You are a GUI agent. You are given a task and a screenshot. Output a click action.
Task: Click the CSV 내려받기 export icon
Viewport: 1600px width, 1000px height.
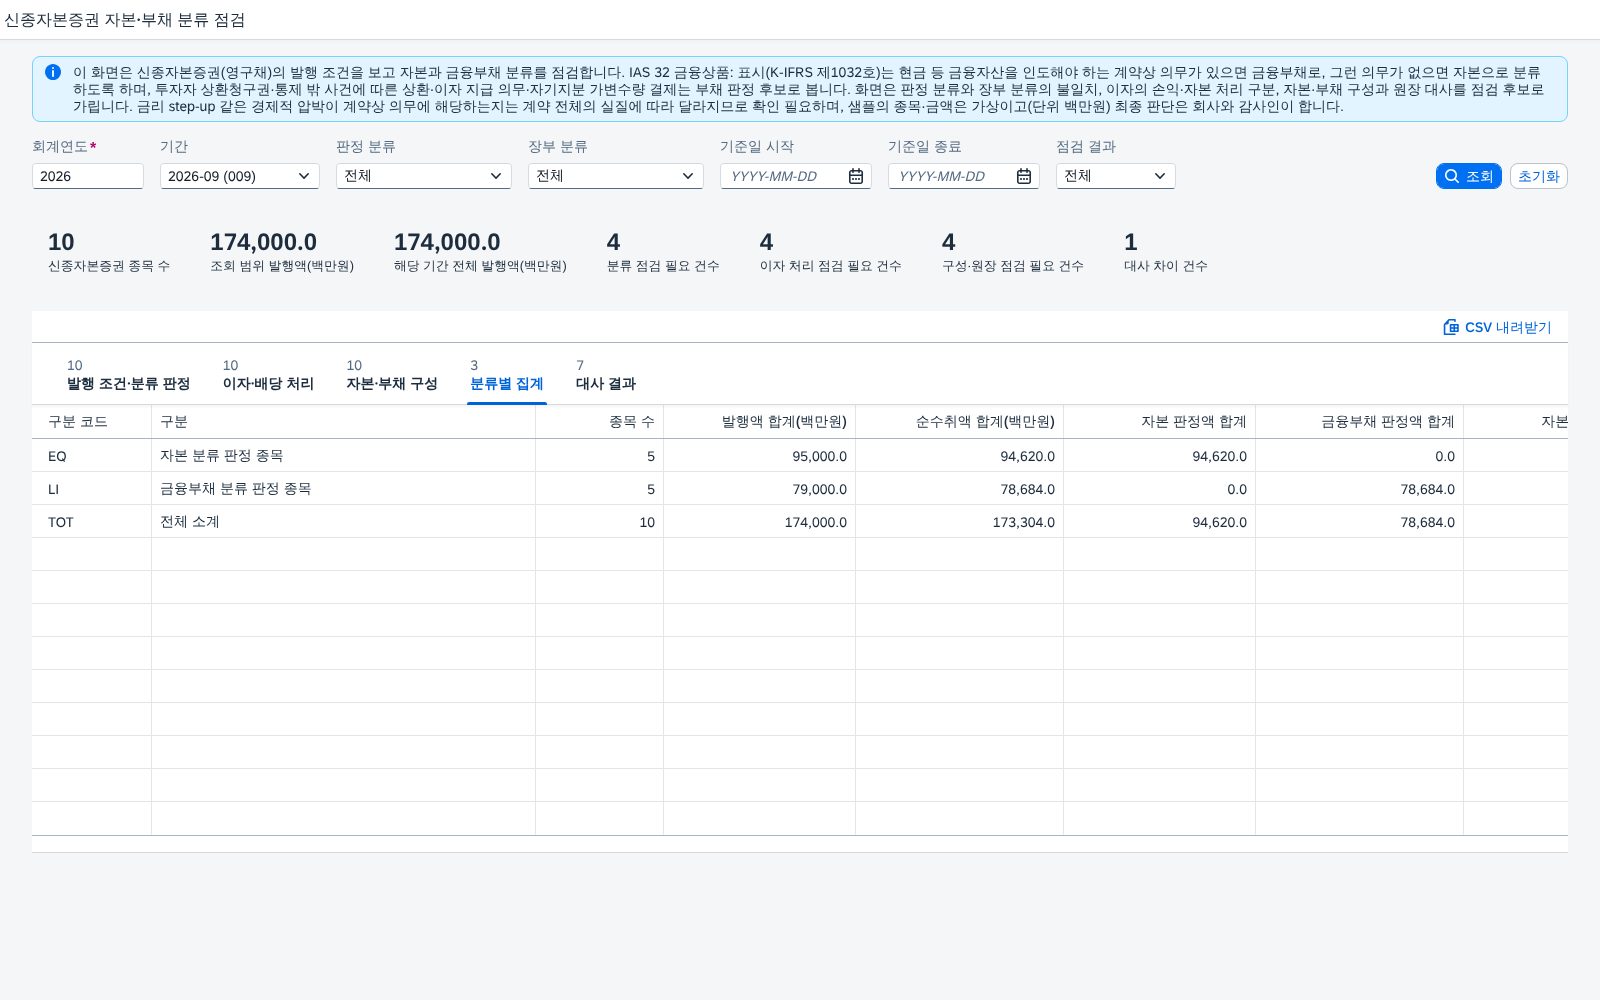point(1451,327)
